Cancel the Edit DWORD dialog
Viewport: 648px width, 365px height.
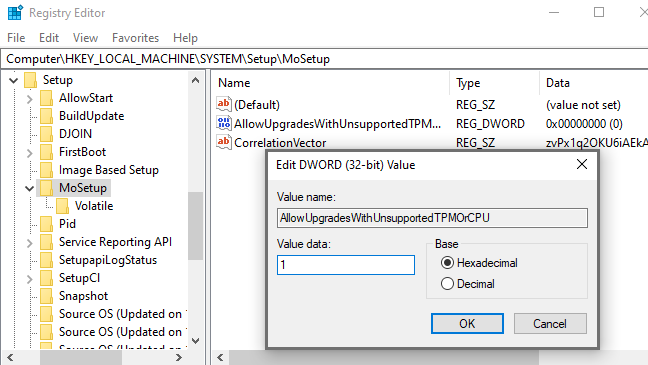coord(550,323)
